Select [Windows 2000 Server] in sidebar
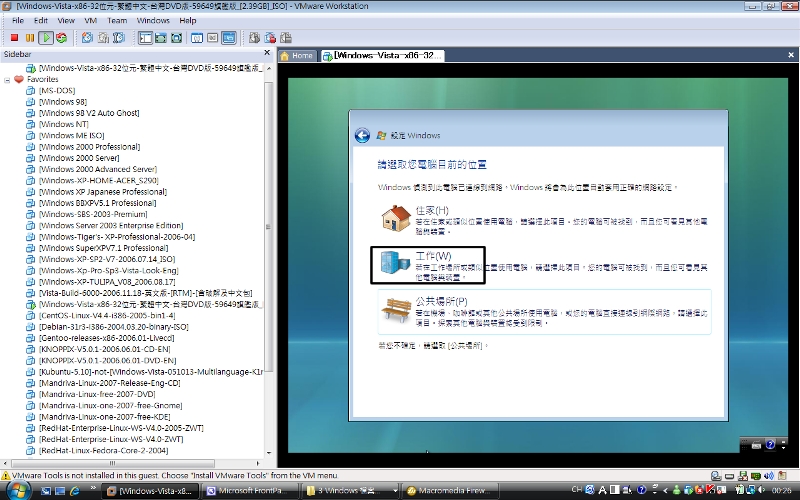 point(79,158)
